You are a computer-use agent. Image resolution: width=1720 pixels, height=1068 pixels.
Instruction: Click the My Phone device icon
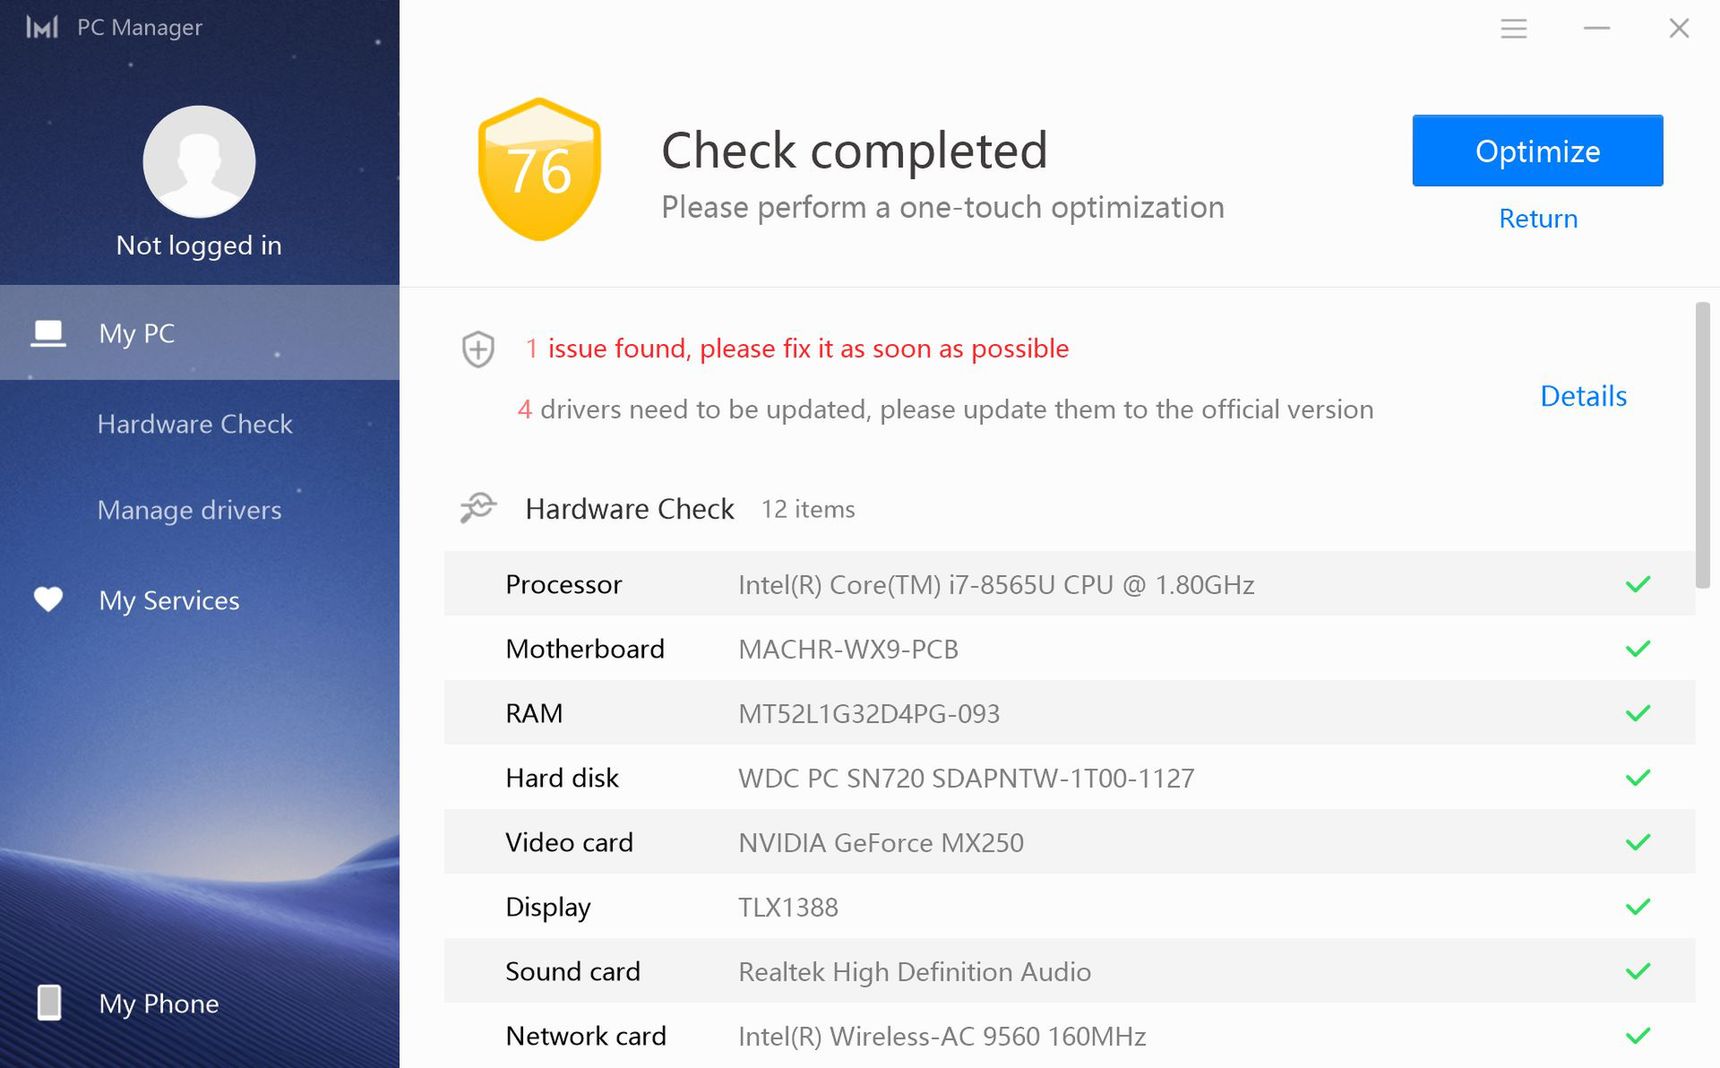(x=49, y=1002)
